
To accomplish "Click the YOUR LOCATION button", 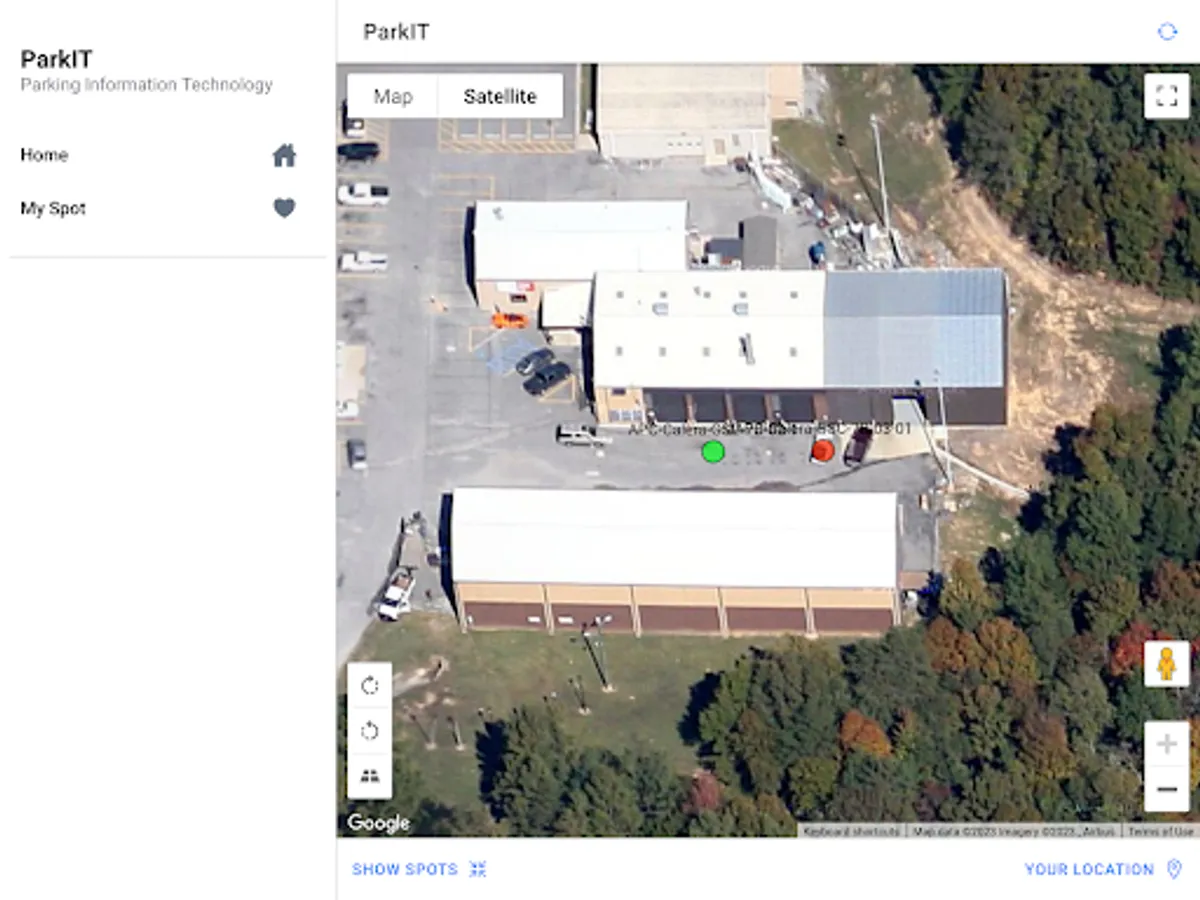I will [x=1104, y=869].
